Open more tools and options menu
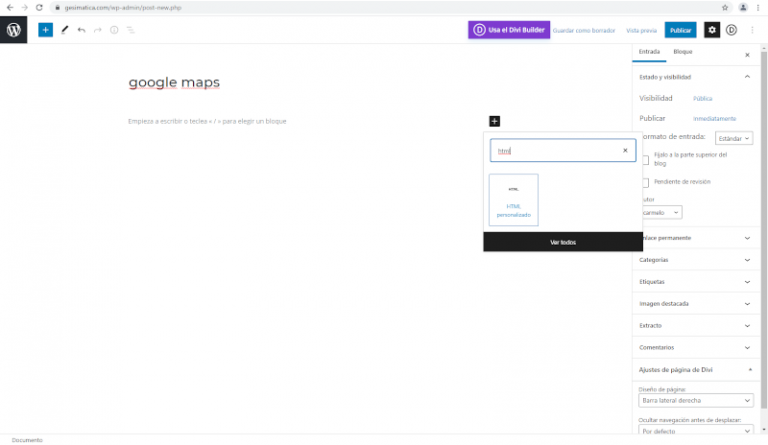 coord(752,30)
